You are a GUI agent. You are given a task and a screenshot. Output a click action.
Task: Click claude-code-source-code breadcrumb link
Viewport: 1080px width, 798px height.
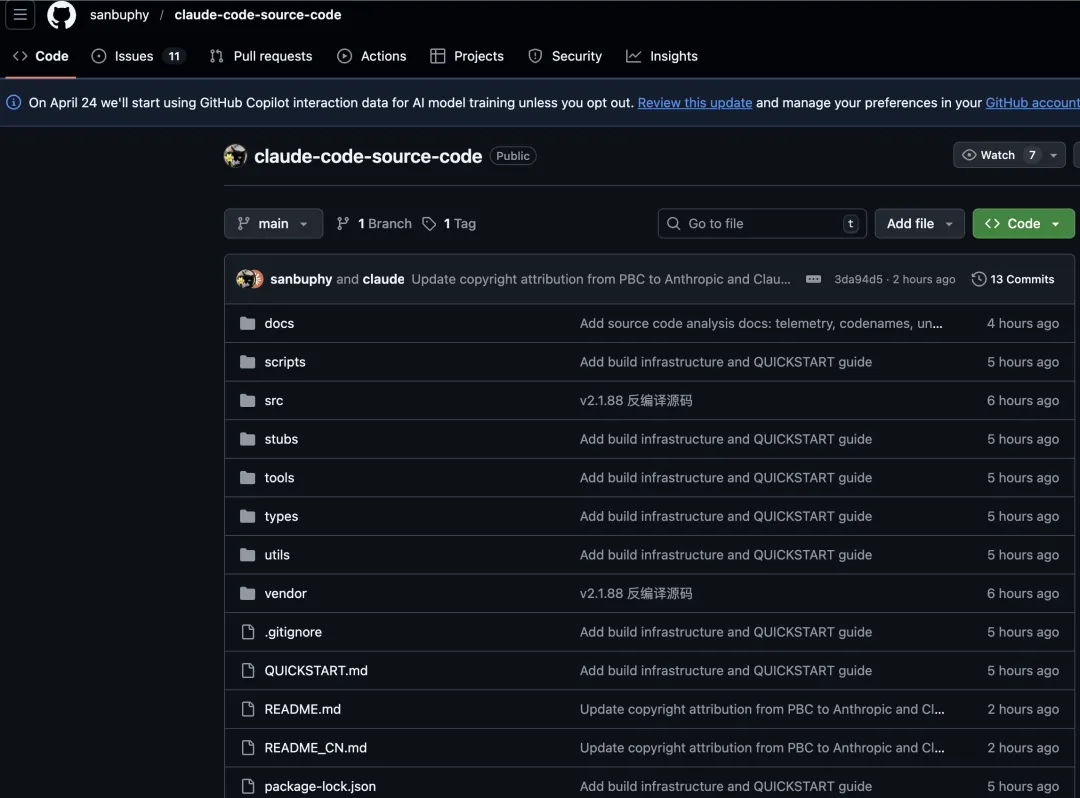(258, 14)
